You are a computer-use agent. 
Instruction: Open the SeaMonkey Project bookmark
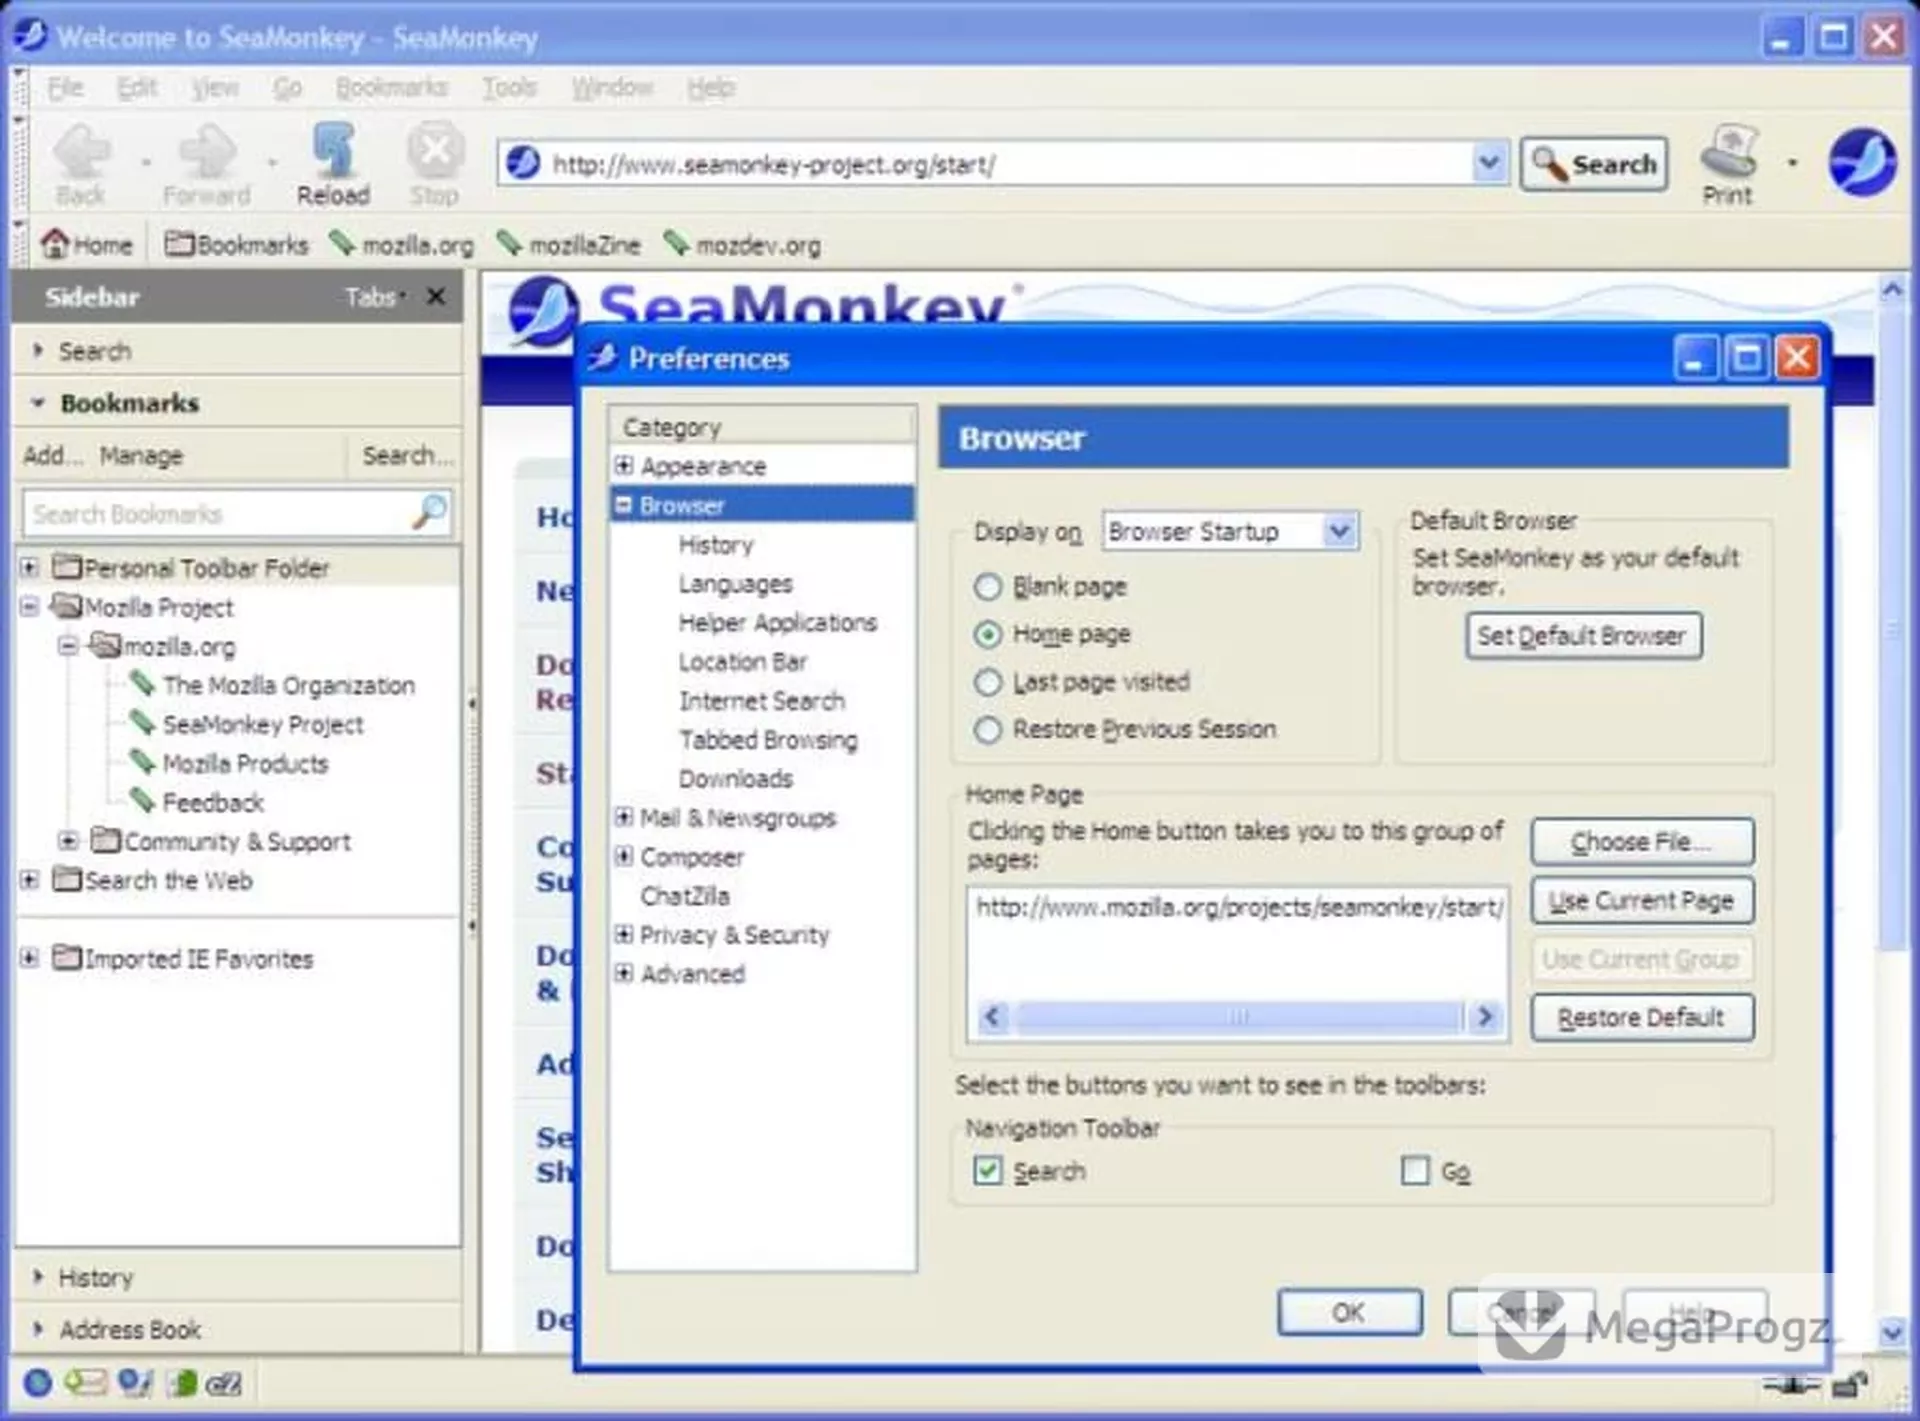[x=248, y=724]
